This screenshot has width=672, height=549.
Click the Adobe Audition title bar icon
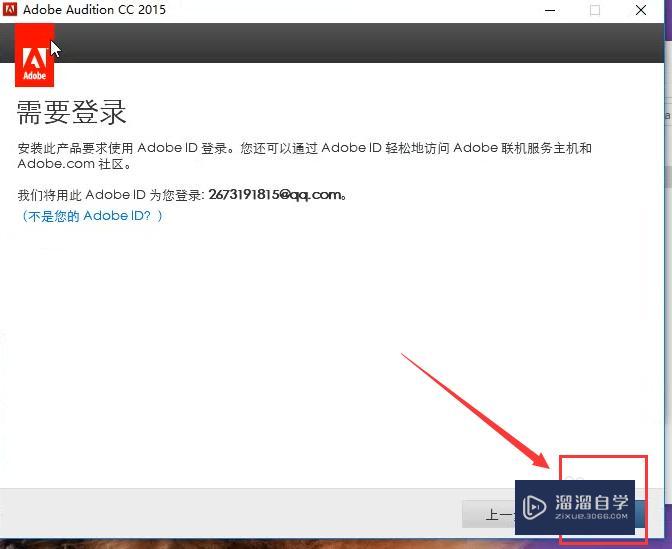coord(9,9)
